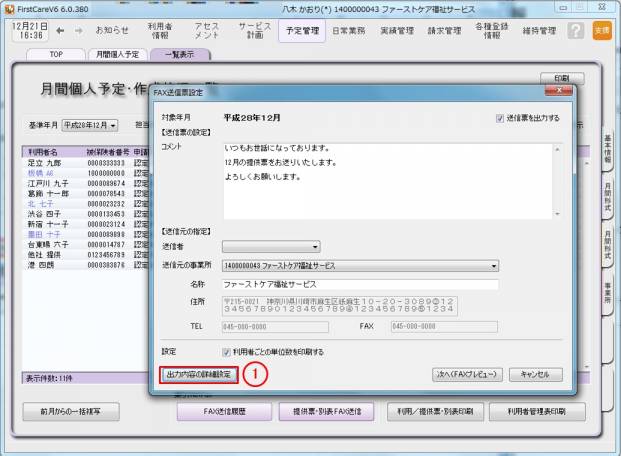Open the help question mark icon
The height and width of the screenshot is (456, 621).
tap(575, 31)
